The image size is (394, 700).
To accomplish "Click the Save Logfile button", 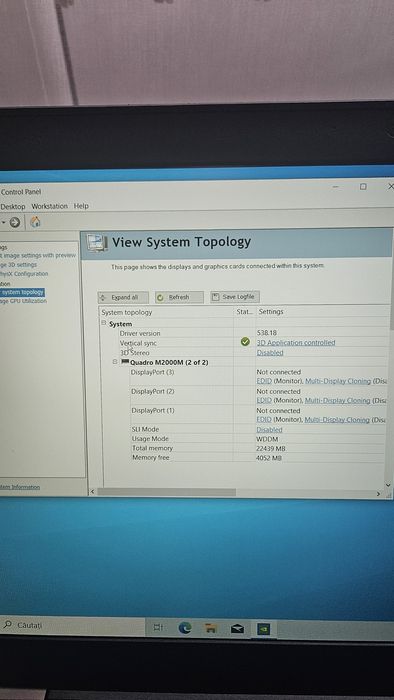I will 235,296.
